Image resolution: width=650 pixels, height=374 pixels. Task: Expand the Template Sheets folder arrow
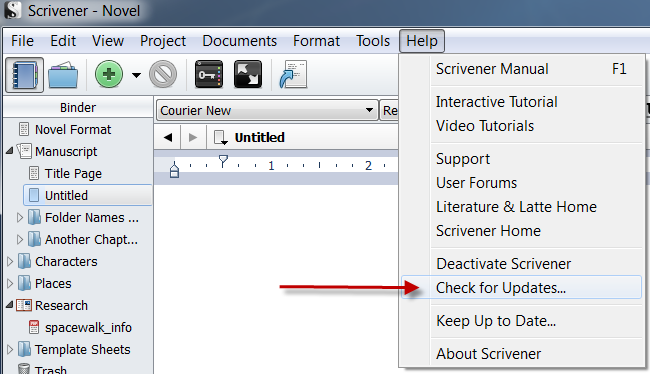[x=10, y=349]
